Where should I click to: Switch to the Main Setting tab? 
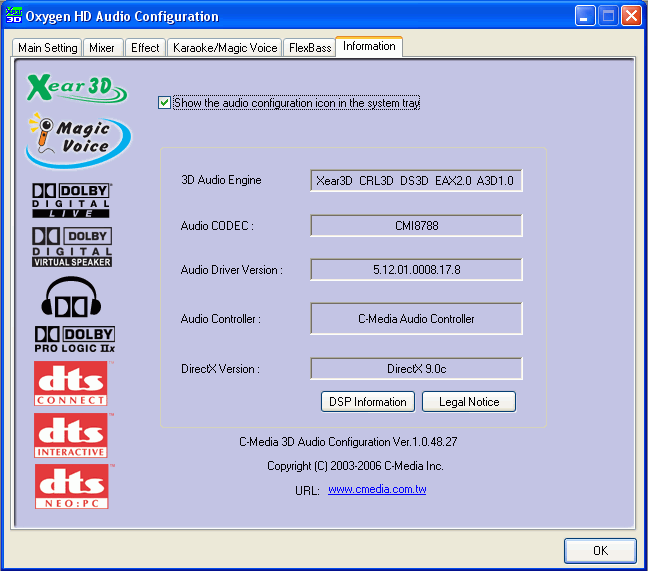pyautogui.click(x=47, y=48)
